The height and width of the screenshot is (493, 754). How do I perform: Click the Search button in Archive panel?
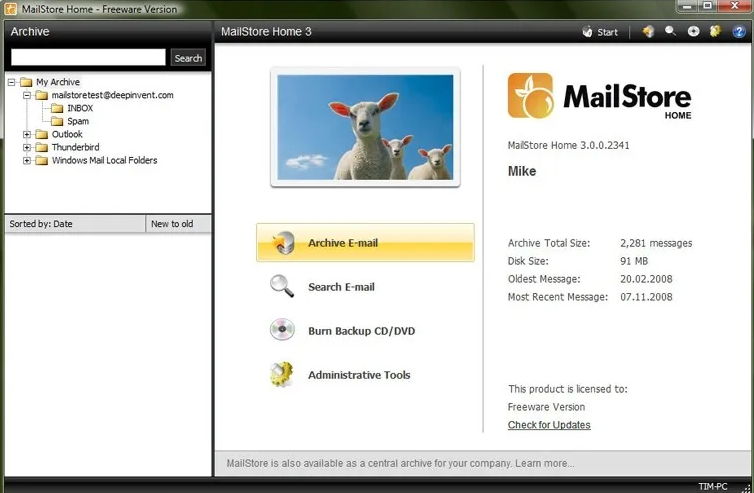pos(188,58)
